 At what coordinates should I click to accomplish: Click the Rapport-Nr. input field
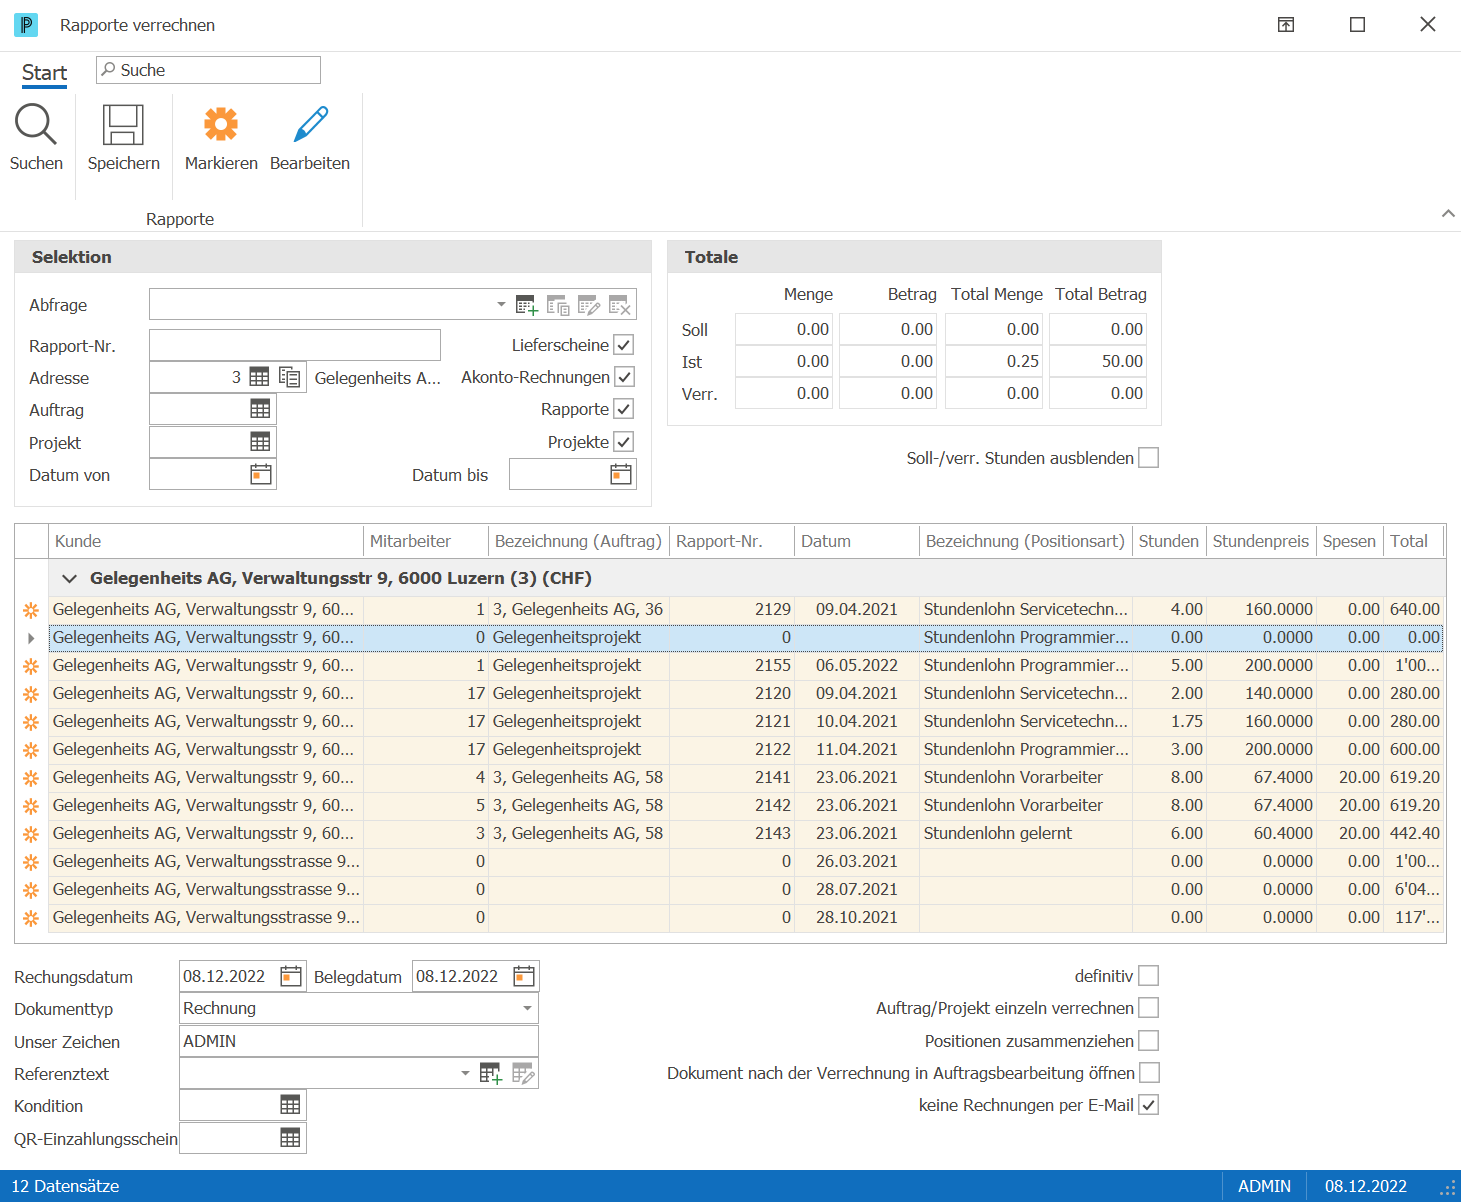[295, 345]
